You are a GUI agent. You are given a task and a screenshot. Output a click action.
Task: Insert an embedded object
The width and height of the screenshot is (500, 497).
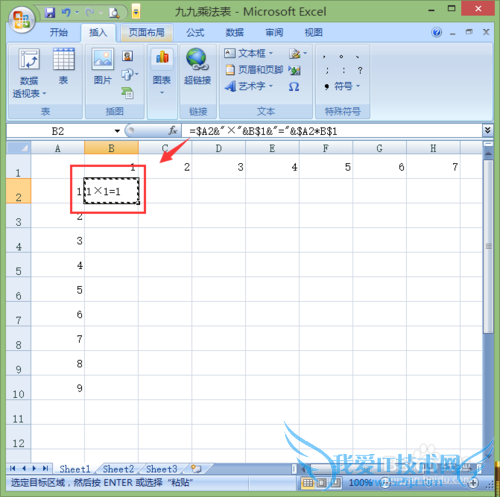295,70
